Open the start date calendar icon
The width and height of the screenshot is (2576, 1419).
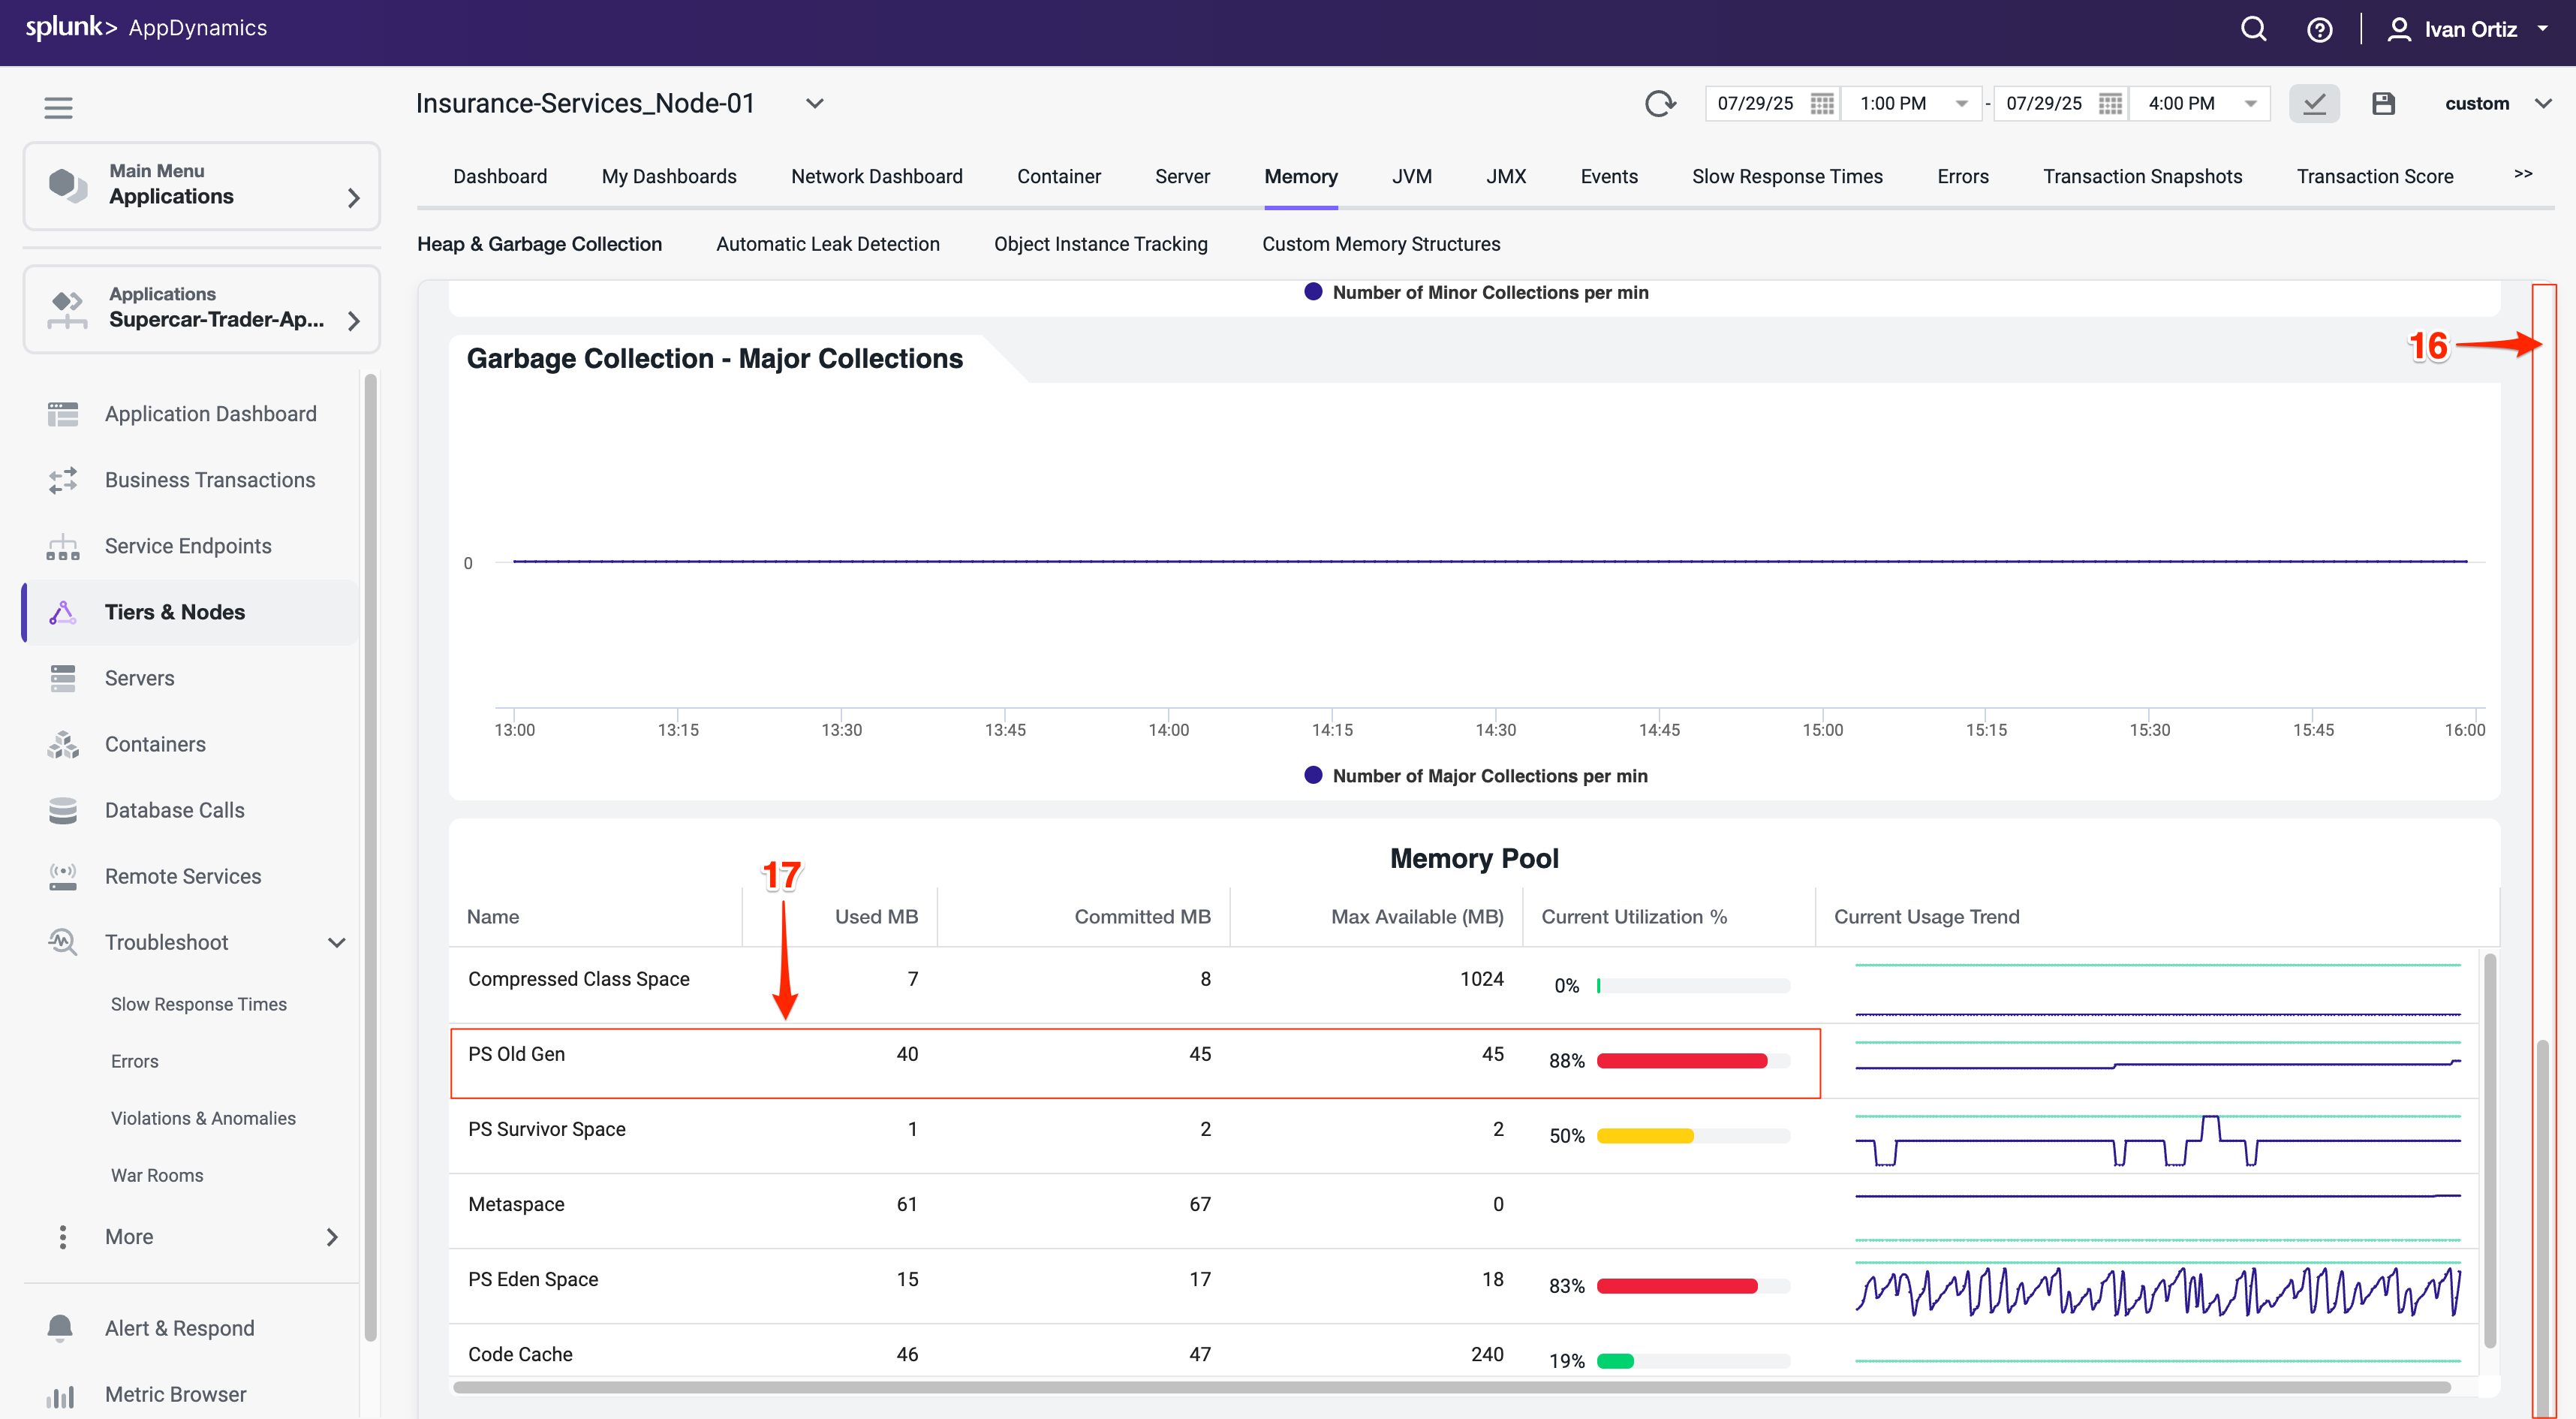1822,103
